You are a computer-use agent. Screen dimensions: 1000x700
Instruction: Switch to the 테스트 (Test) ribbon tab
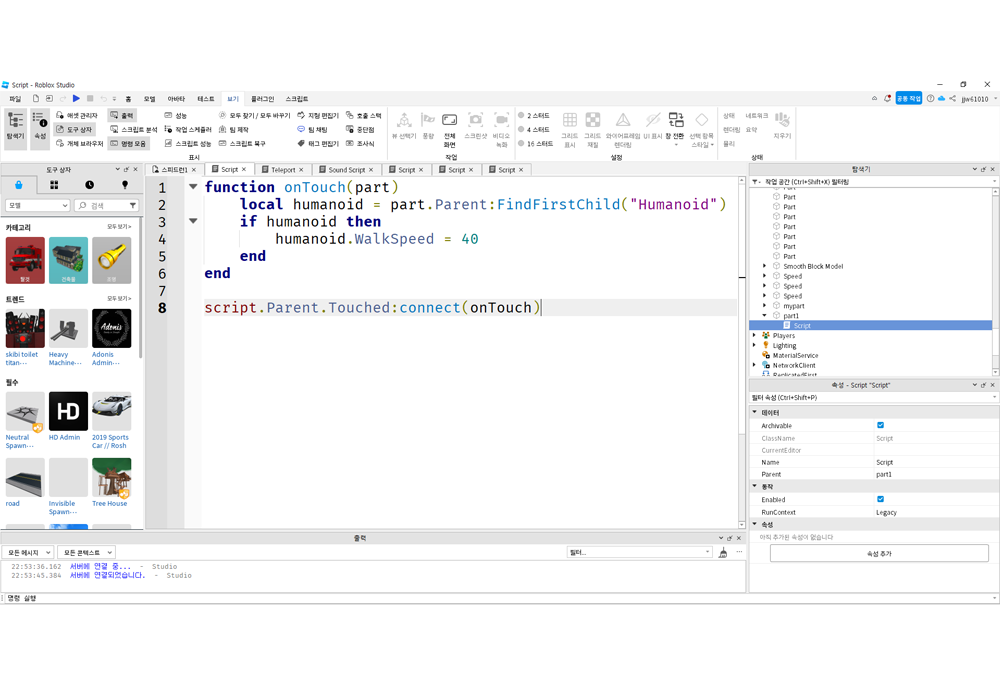205,99
